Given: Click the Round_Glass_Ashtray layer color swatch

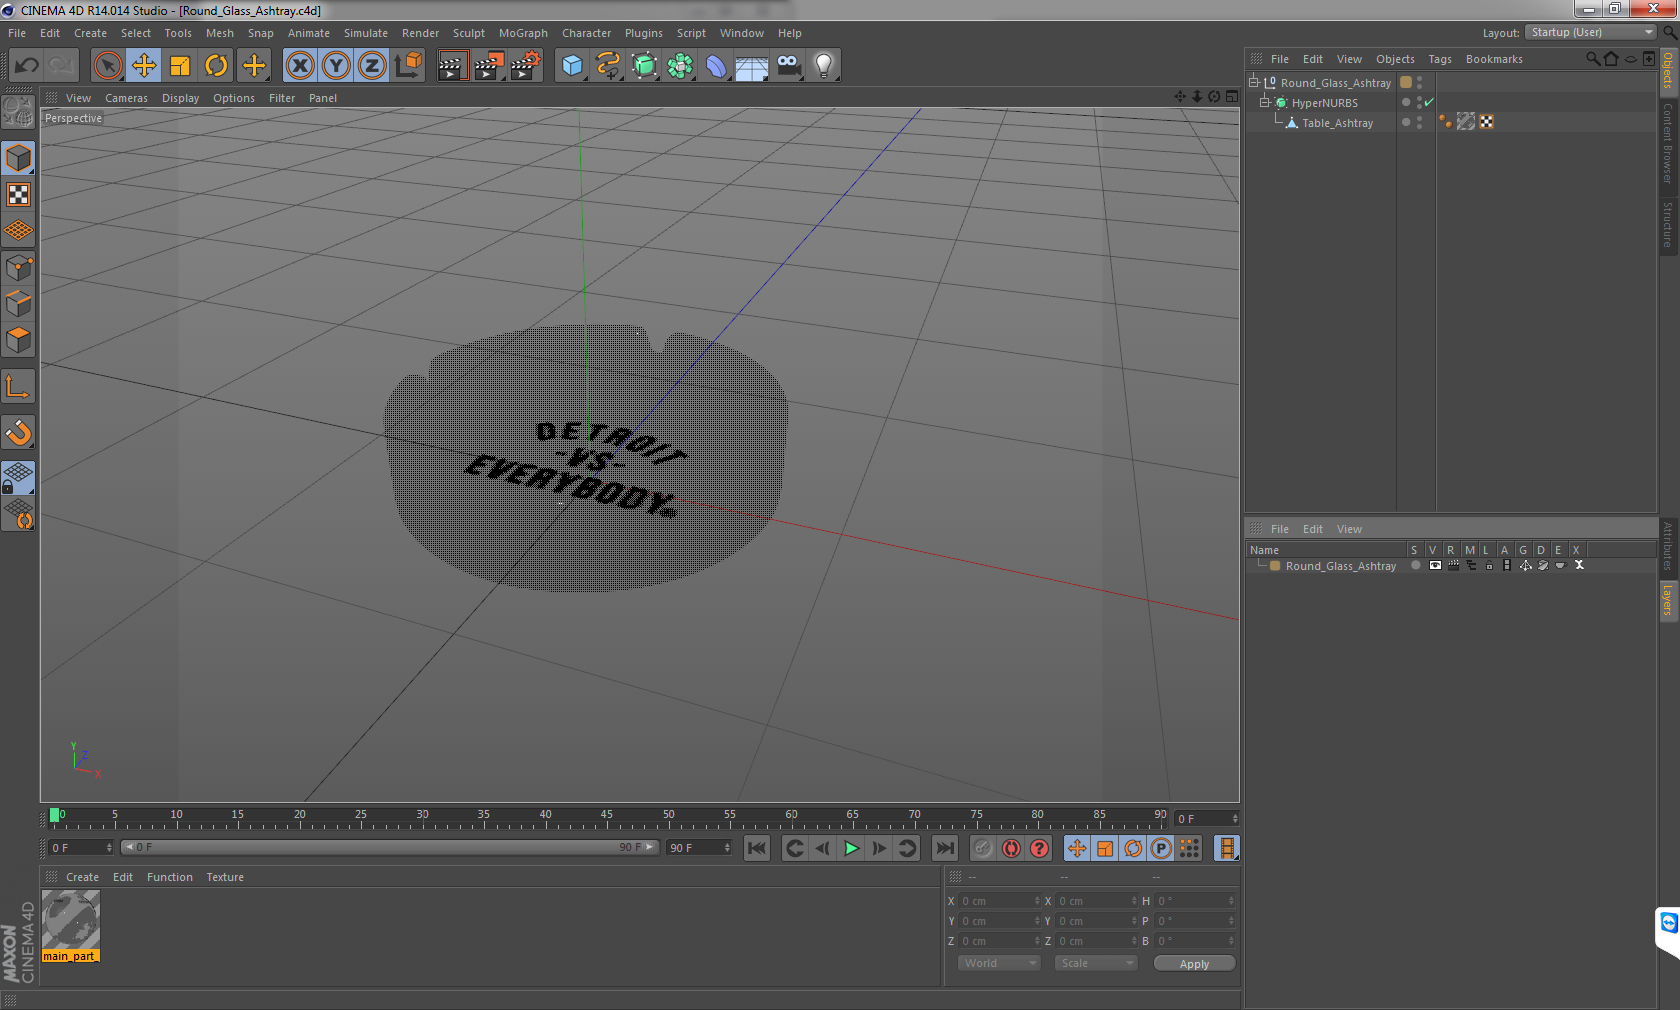Looking at the screenshot, I should tap(1275, 565).
